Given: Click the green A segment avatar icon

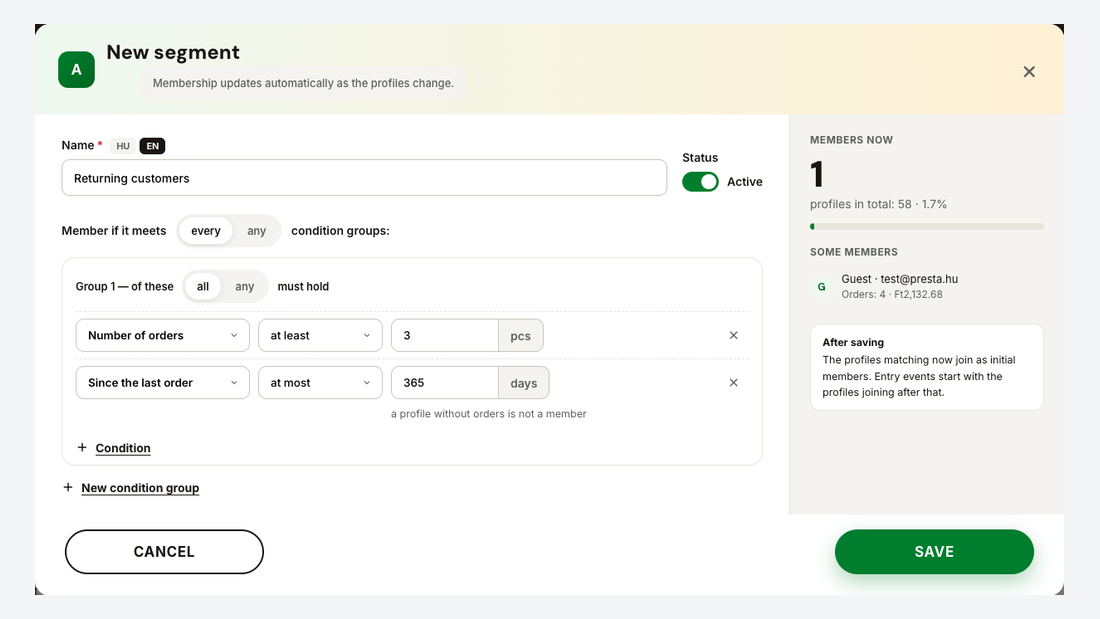Looking at the screenshot, I should click(76, 69).
